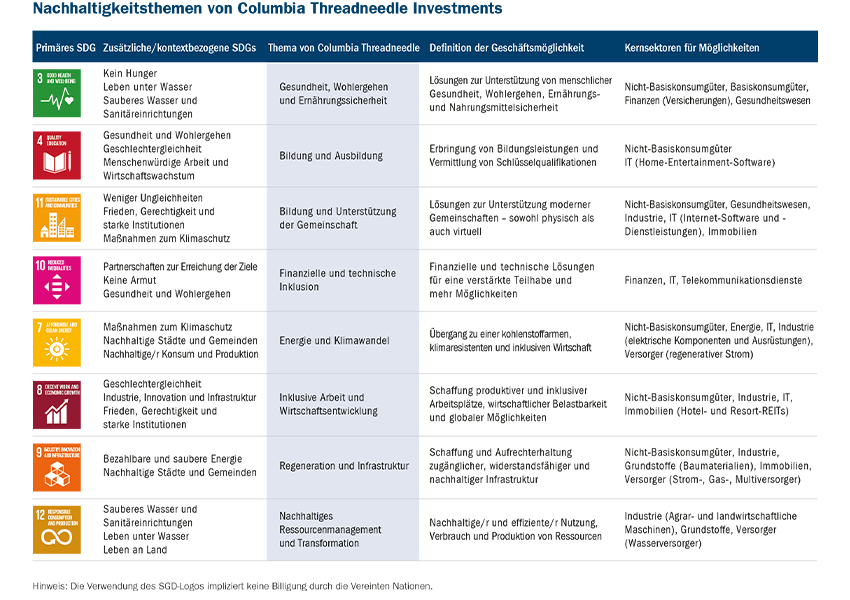Select theme cell 'Gesundheit, Wohlergehen und Ernährungssicherheit'
850x600 pixels.
[x=334, y=94]
